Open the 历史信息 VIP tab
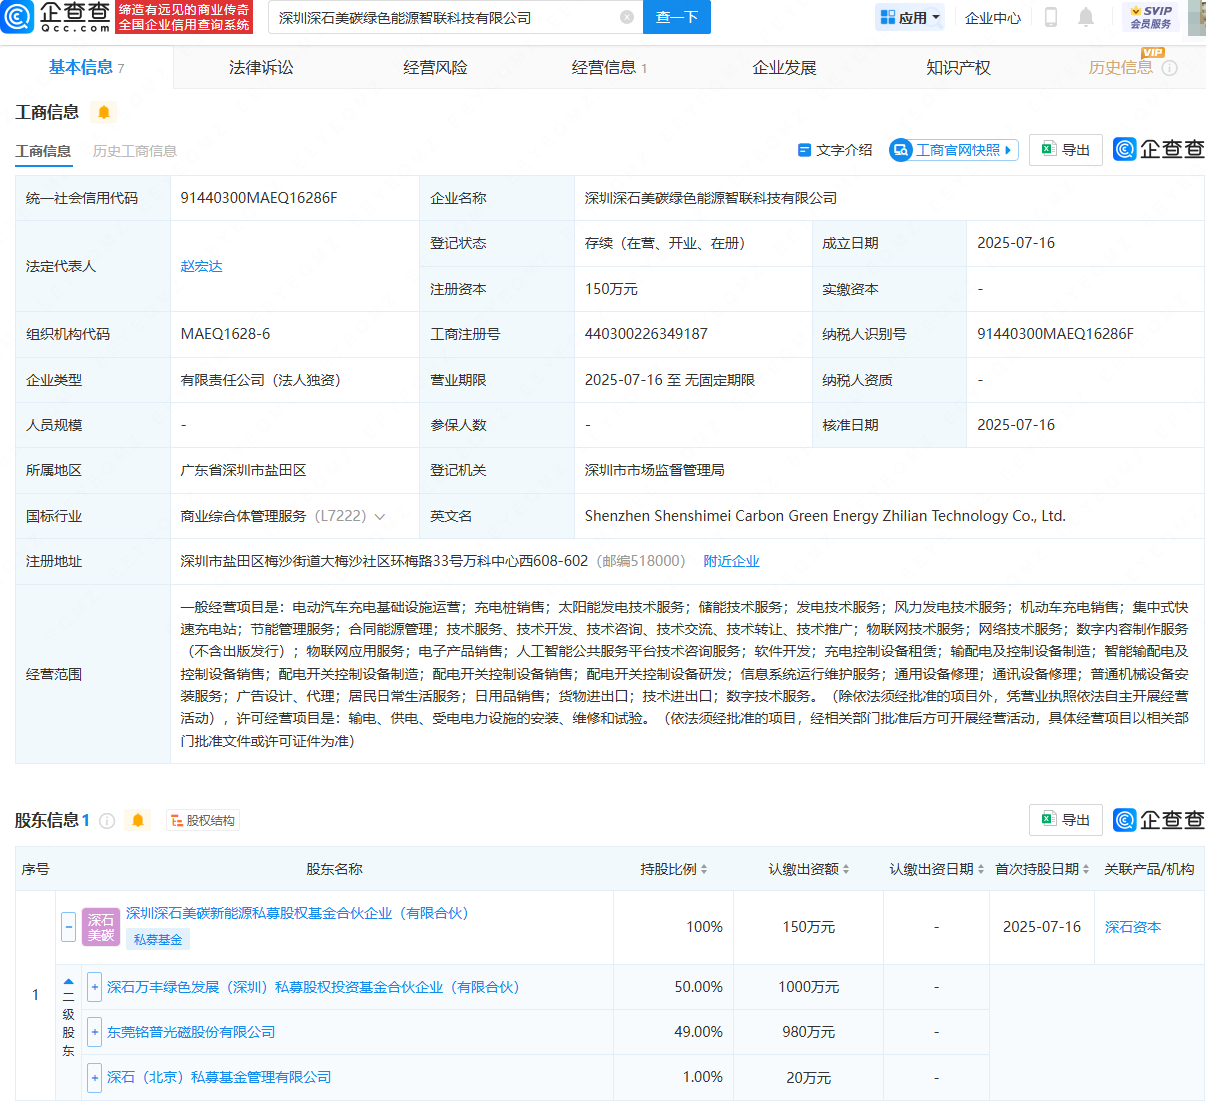Screen dimensions: 1206x1103 (1120, 67)
